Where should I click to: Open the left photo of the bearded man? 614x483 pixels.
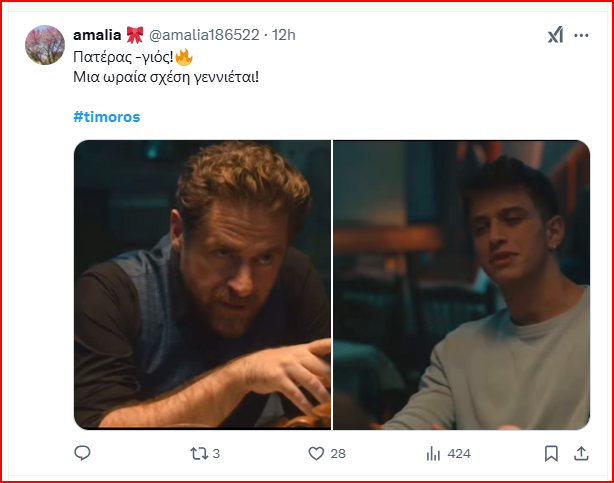click(x=202, y=284)
